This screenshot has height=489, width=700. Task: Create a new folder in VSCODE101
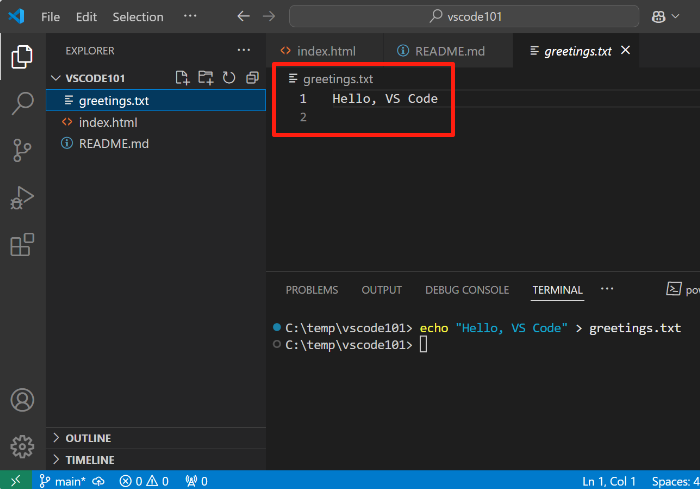[x=206, y=78]
